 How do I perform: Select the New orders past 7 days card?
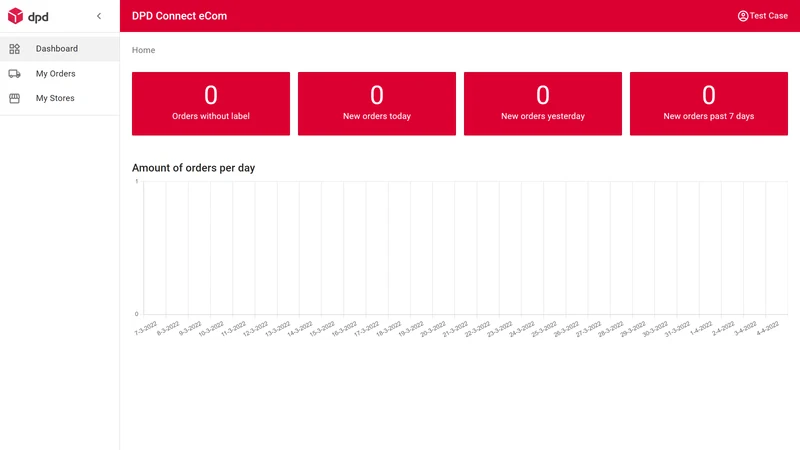[709, 104]
